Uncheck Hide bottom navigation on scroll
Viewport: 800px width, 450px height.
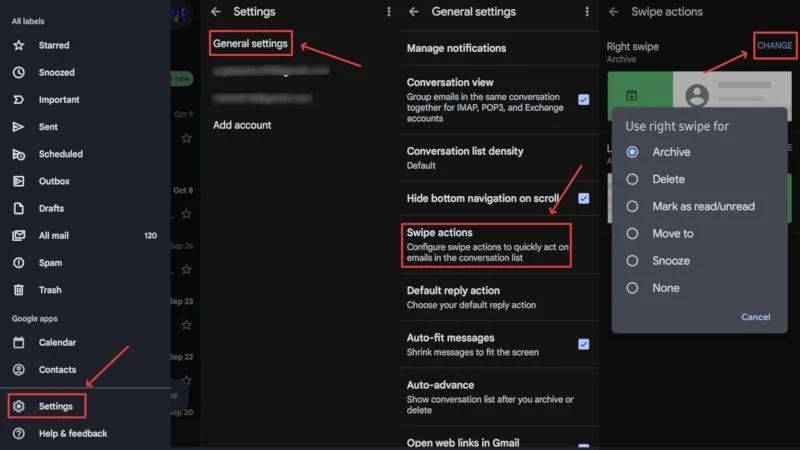coord(583,198)
